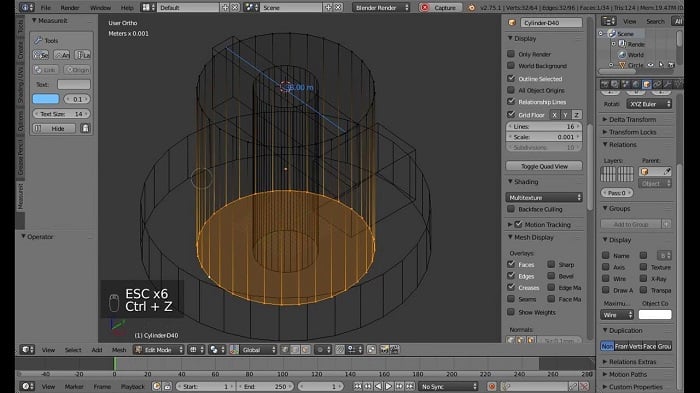Click the auto keyframe record button
The height and width of the screenshot is (393, 700).
pos(492,386)
